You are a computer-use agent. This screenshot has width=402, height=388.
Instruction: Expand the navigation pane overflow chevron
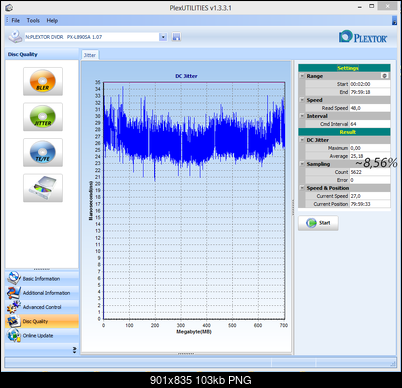point(74,350)
